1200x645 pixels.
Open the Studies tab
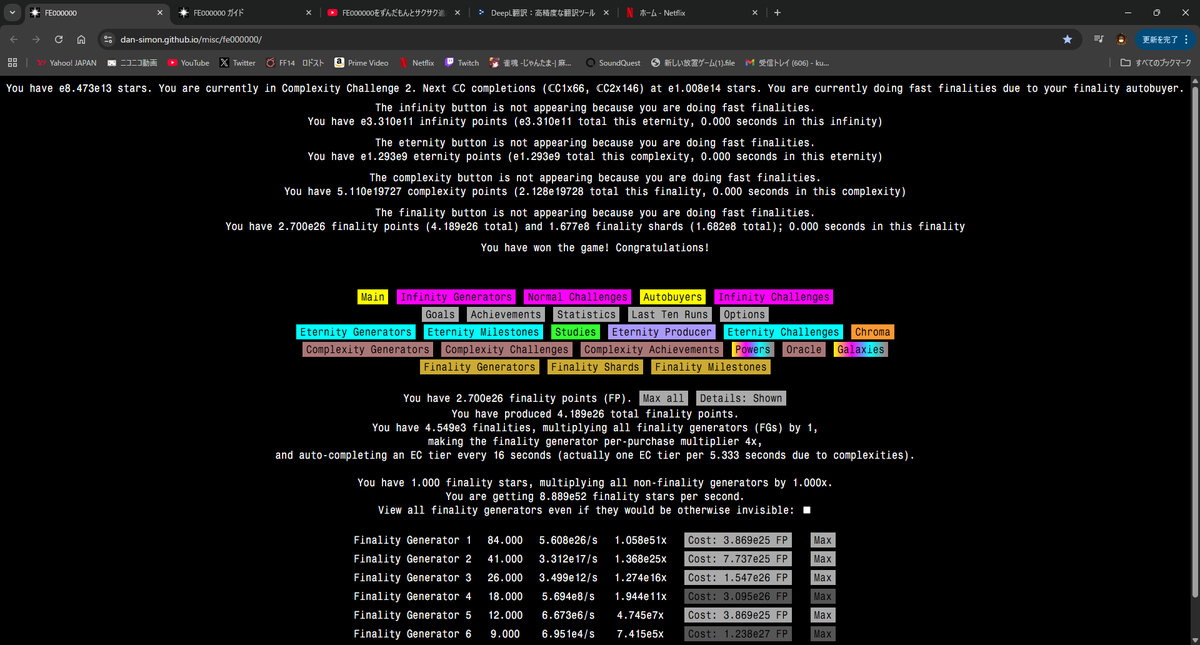click(575, 332)
